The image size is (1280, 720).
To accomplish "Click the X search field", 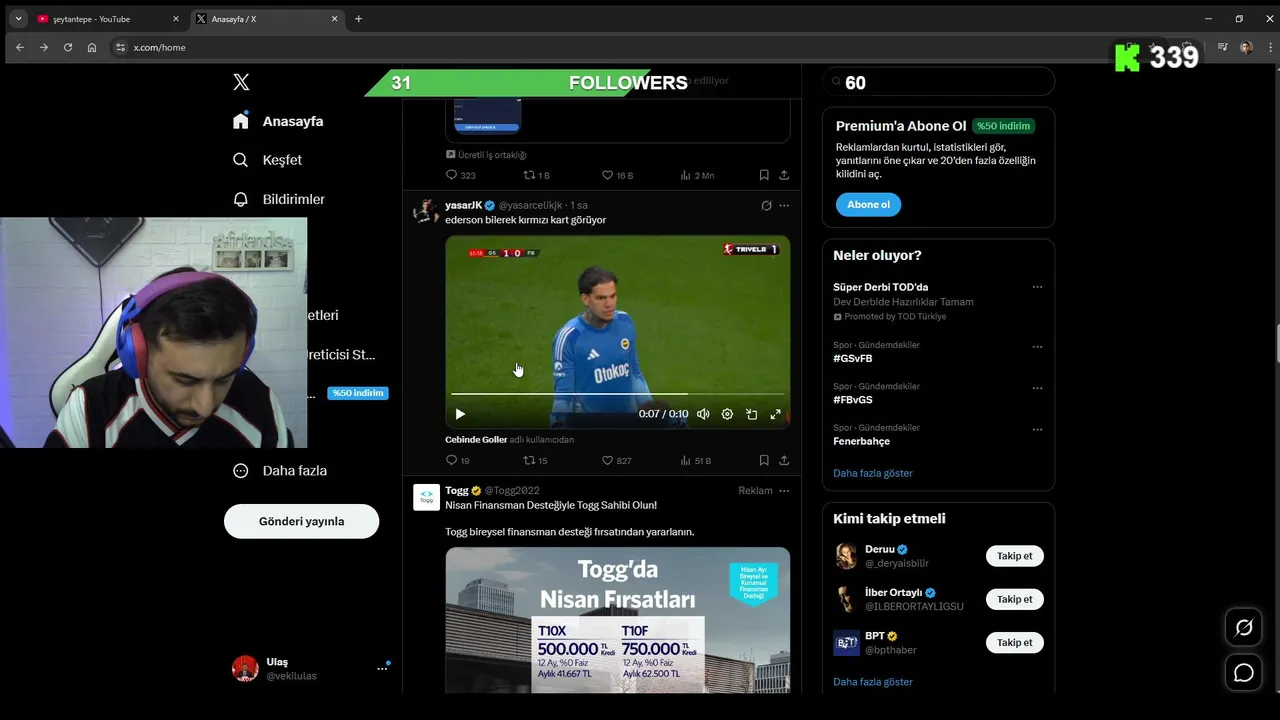I will click(x=938, y=82).
